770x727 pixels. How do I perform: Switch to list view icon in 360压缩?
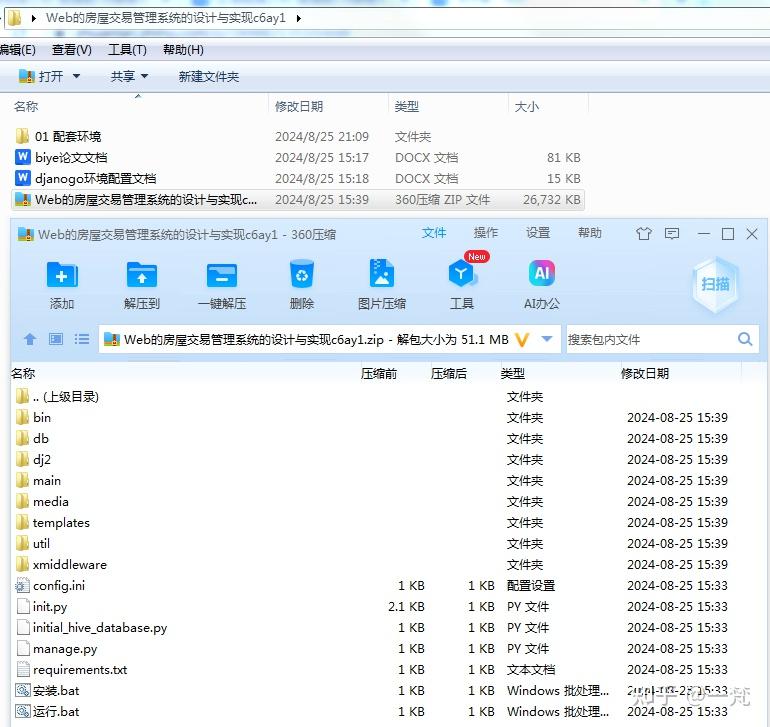(x=82, y=339)
